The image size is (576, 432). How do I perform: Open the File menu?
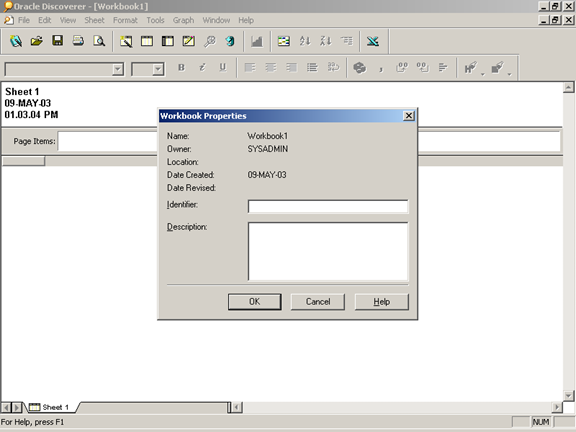coord(24,20)
